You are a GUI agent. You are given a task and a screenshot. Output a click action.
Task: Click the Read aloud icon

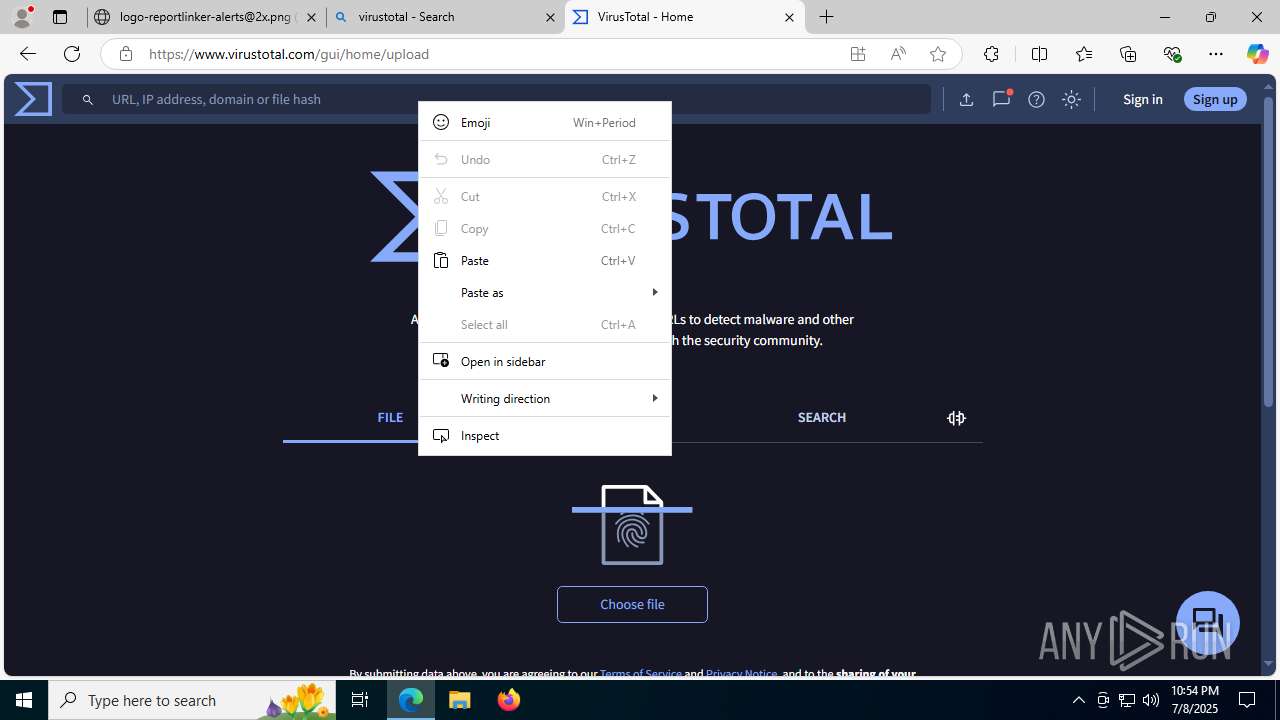pyautogui.click(x=898, y=54)
